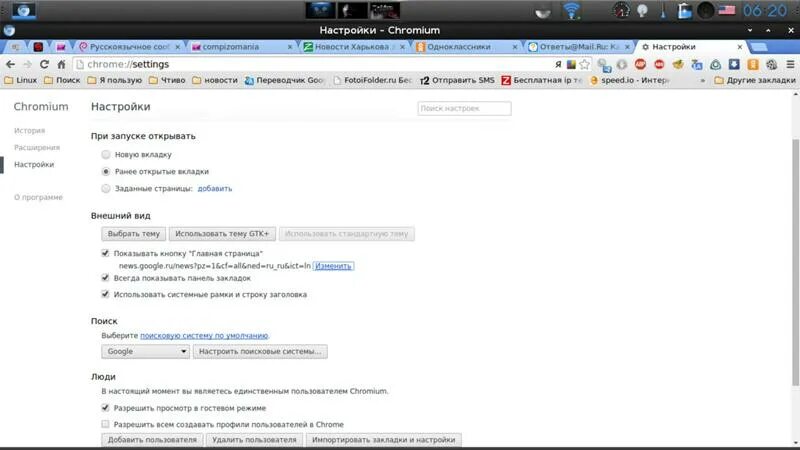
Task: Open the second red adblock extension icon
Action: (x=659, y=64)
